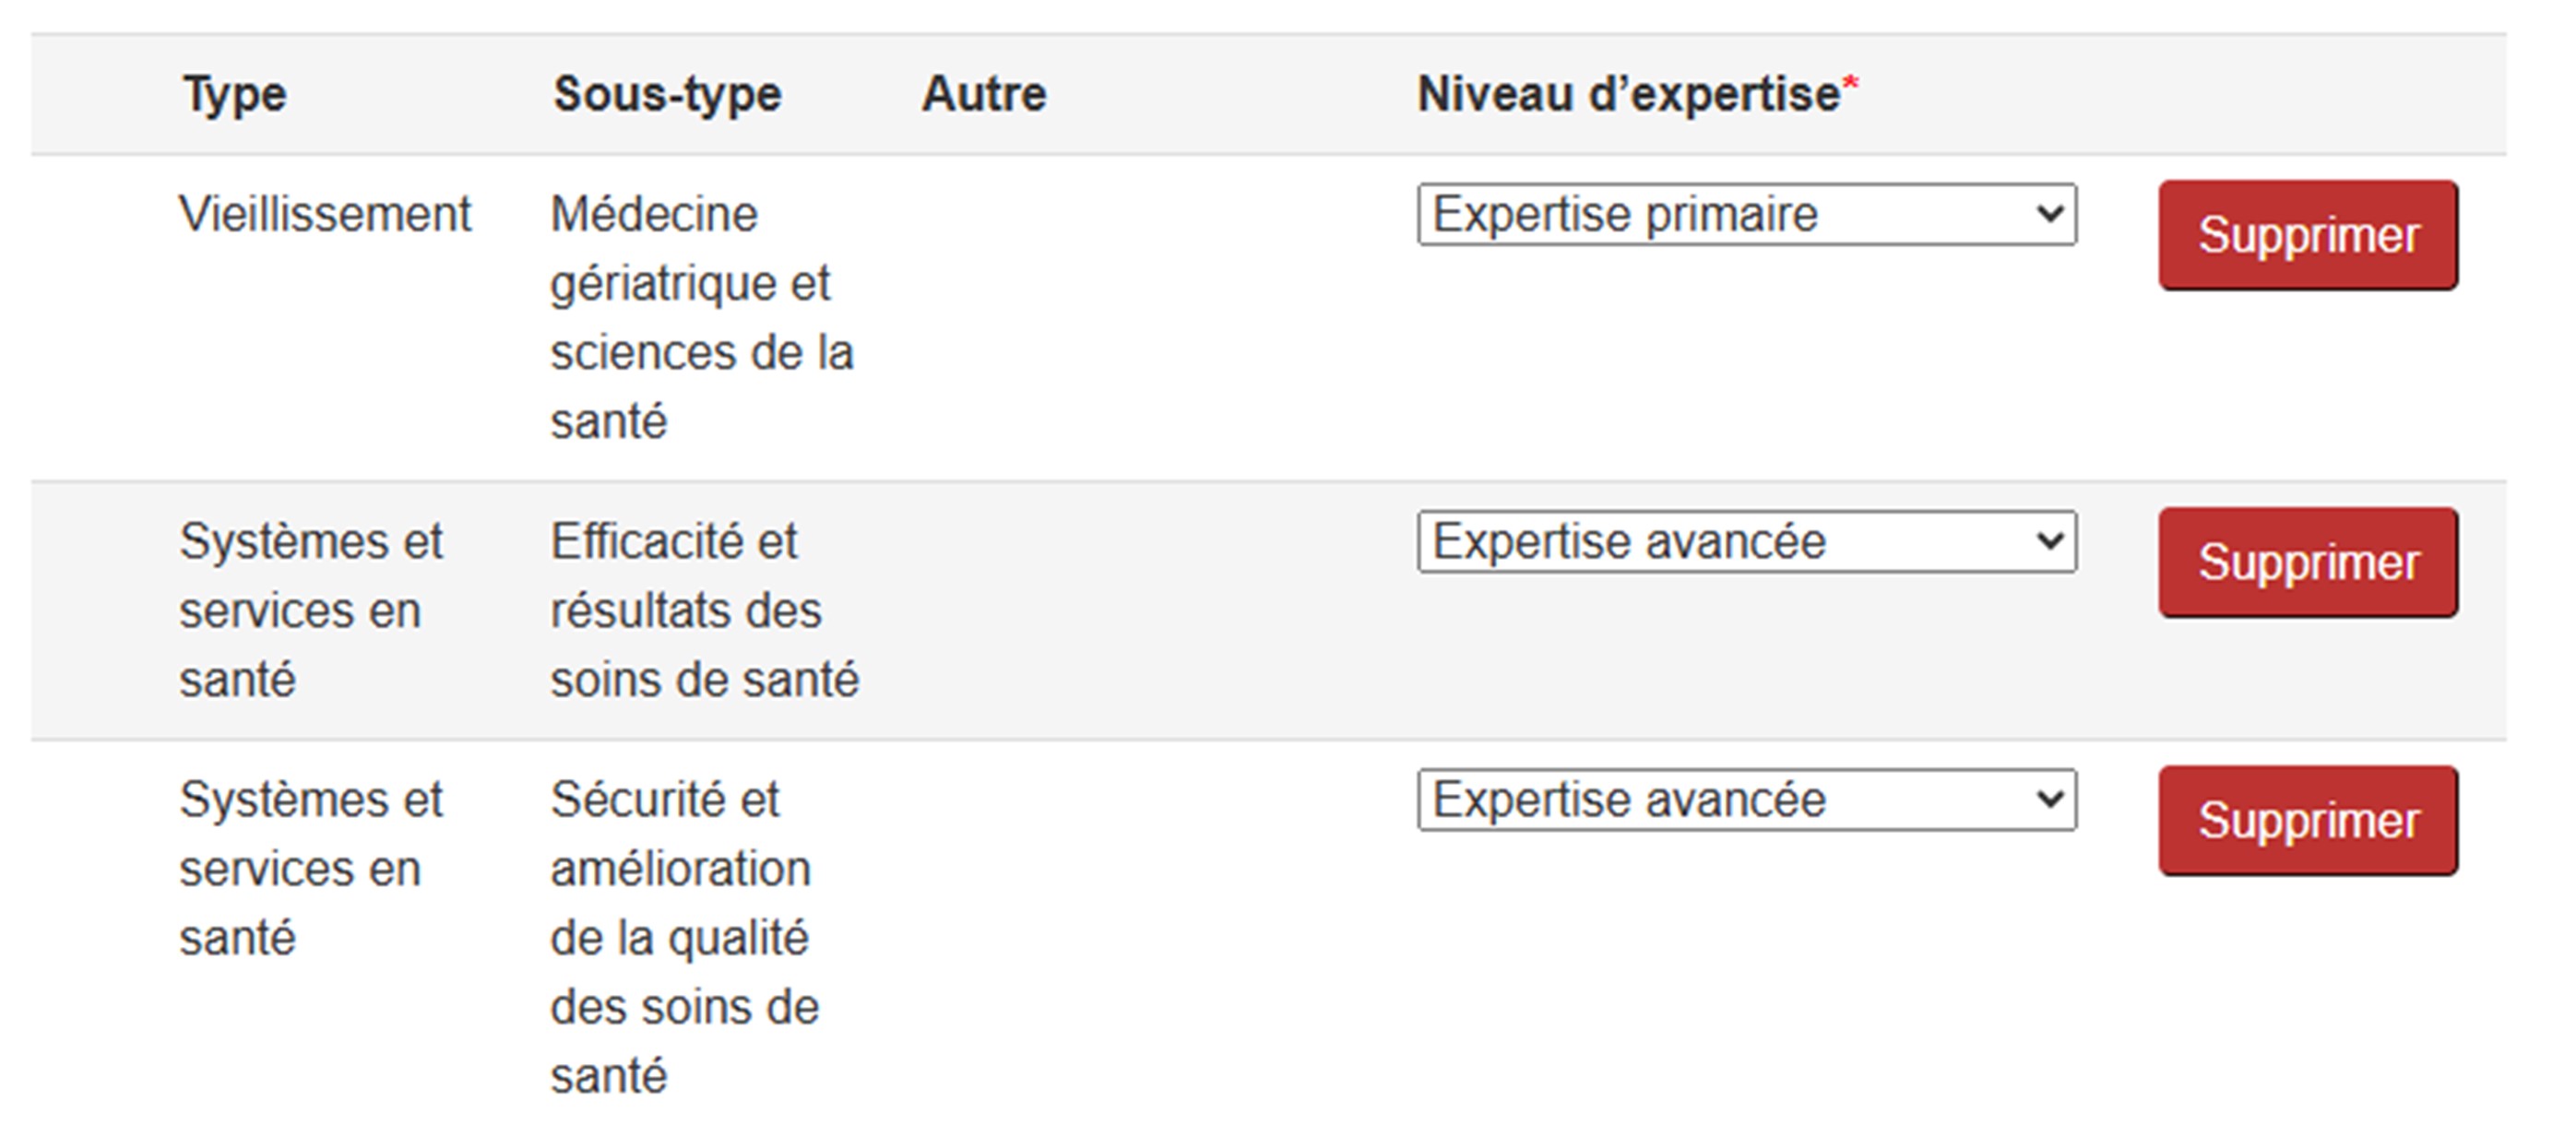Click the Niveau d'expertise column header

[x=1628, y=95]
